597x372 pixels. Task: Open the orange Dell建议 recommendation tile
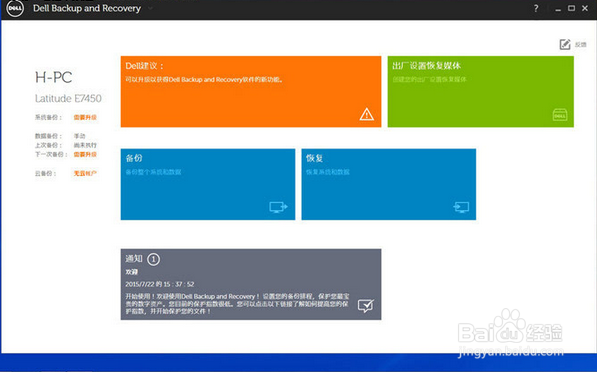pos(251,91)
